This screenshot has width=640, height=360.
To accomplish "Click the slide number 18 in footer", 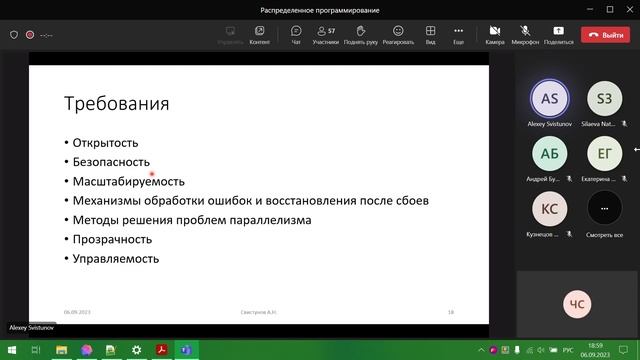I will click(451, 312).
